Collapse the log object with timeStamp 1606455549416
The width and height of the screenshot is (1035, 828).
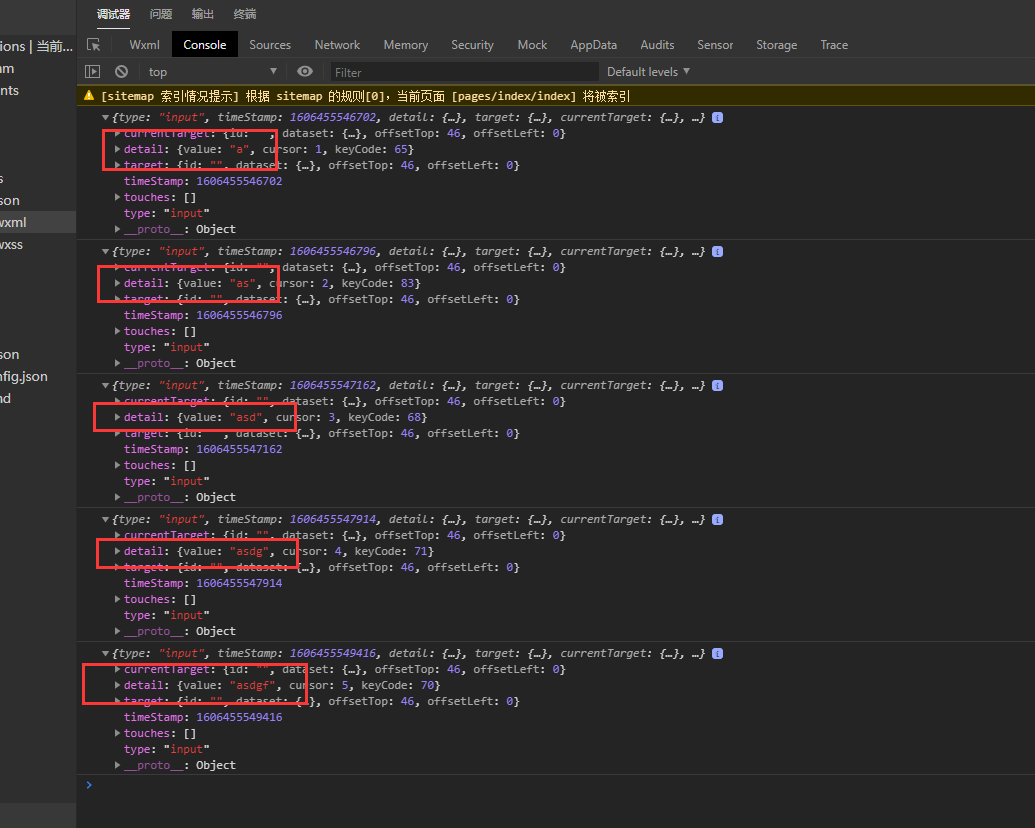point(106,654)
